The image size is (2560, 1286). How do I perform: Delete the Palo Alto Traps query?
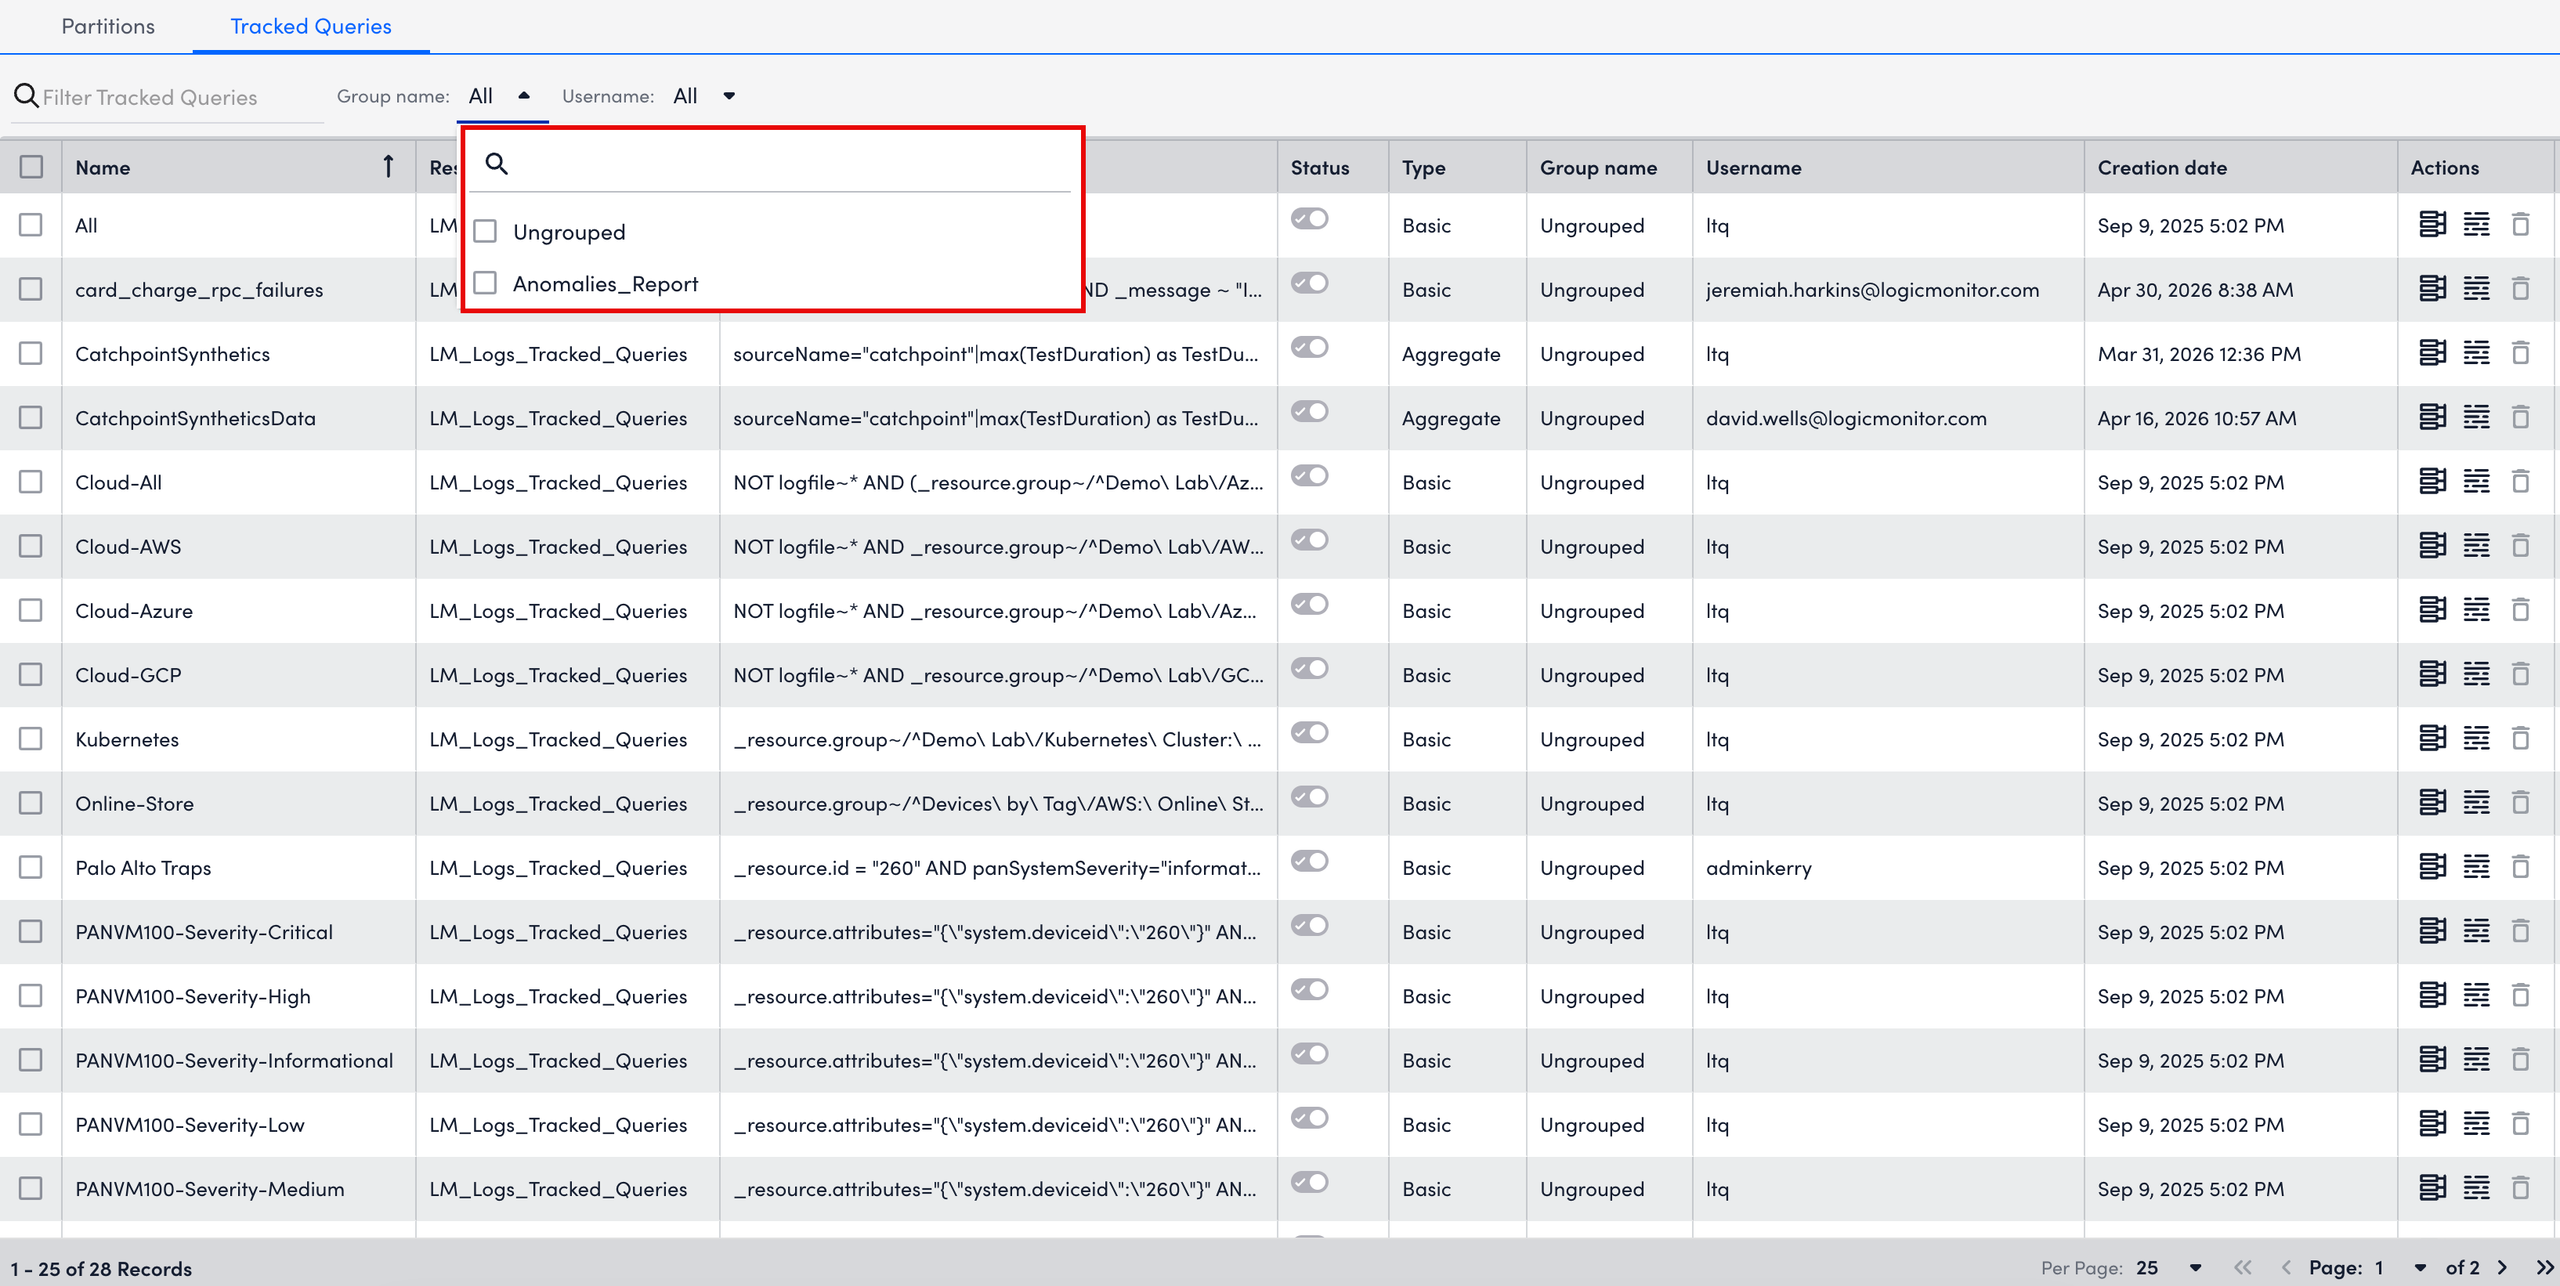(x=2520, y=867)
